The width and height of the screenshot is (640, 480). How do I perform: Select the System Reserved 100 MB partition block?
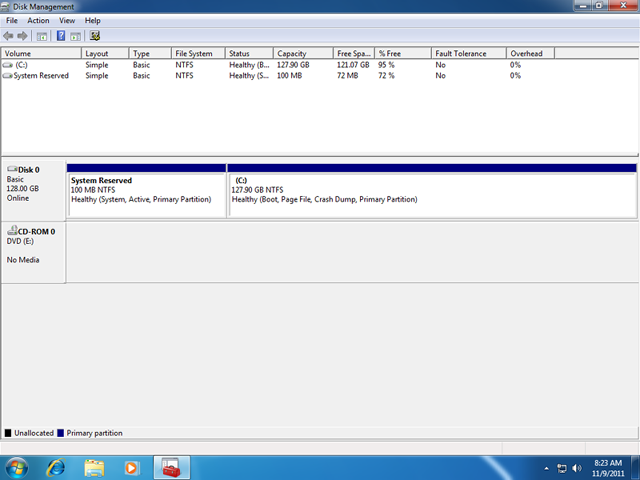coord(147,191)
